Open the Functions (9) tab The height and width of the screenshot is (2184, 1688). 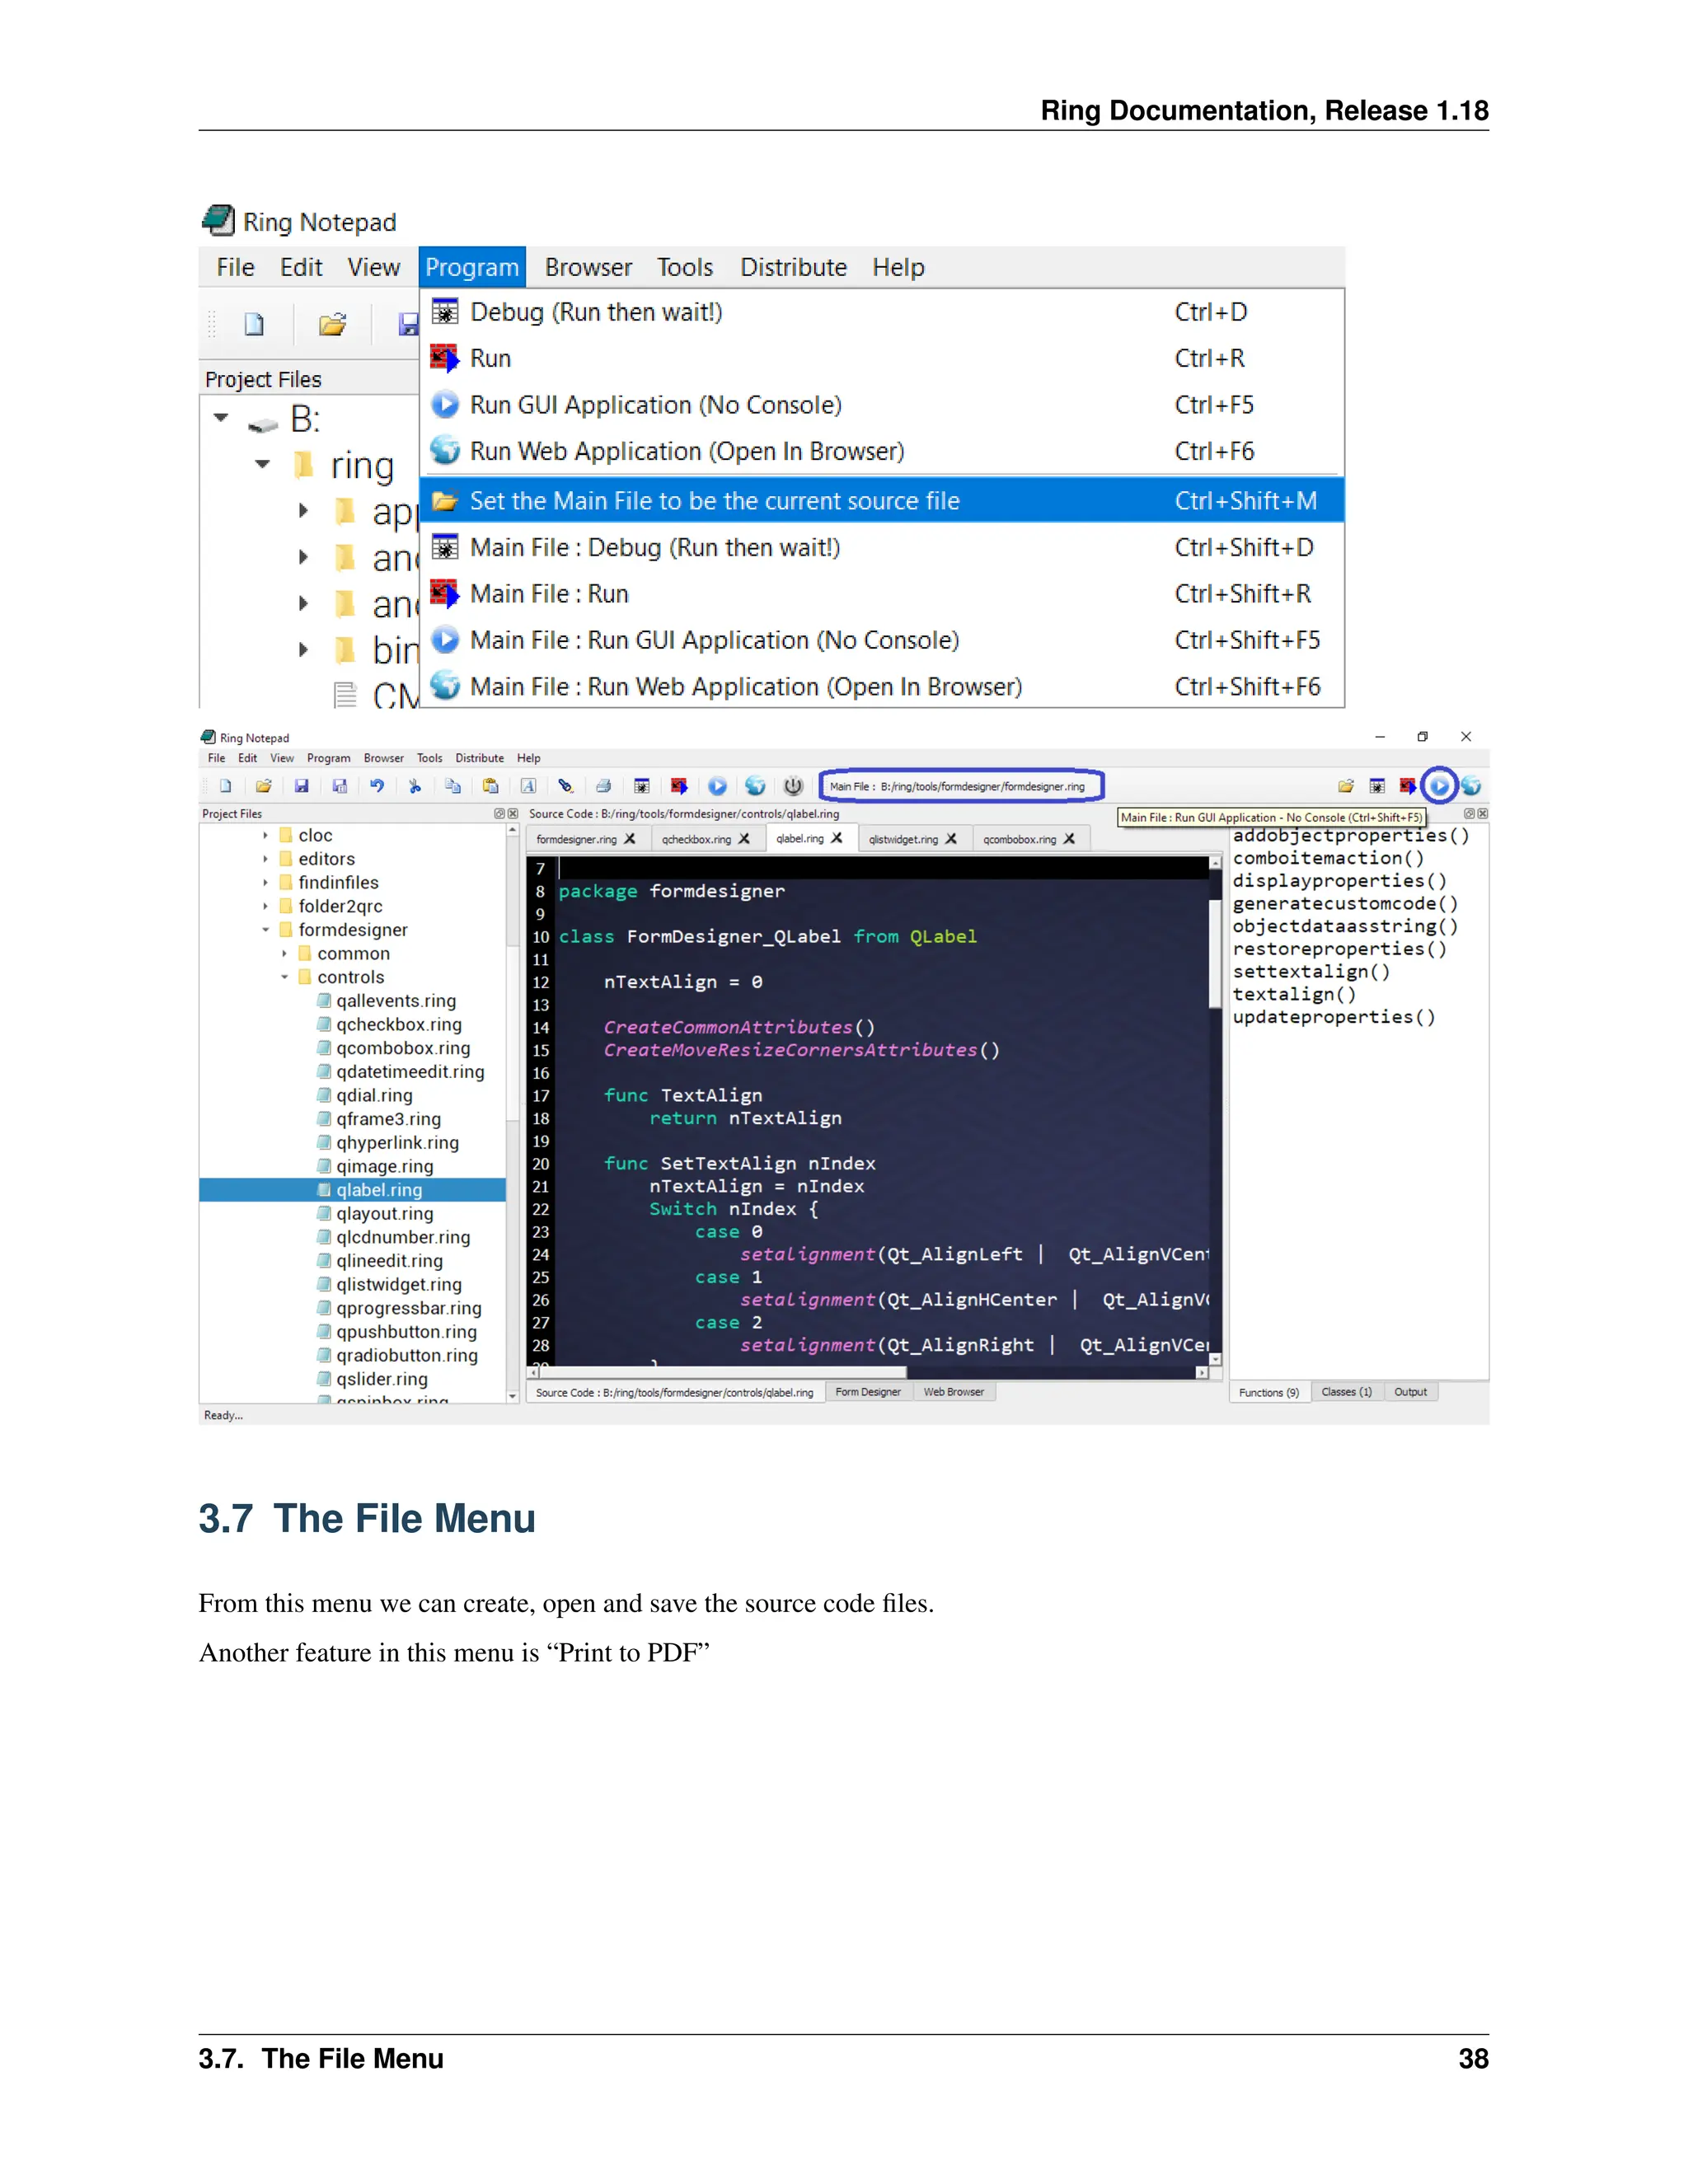point(1269,1392)
